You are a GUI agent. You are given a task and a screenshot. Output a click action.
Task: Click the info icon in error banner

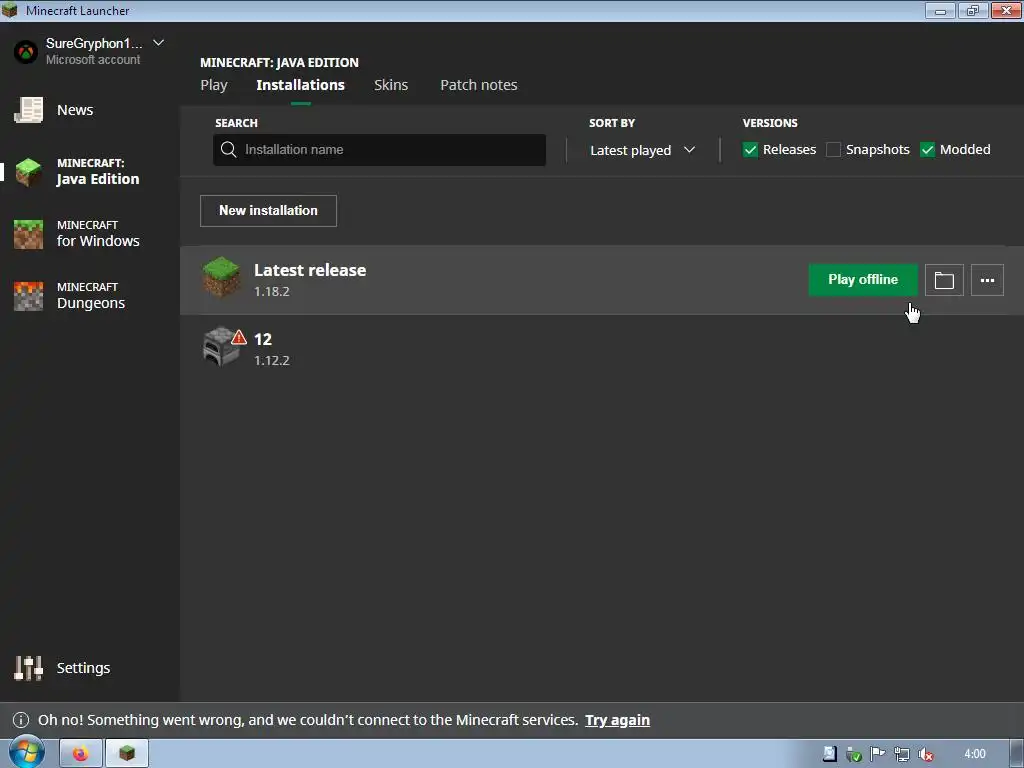point(21,720)
